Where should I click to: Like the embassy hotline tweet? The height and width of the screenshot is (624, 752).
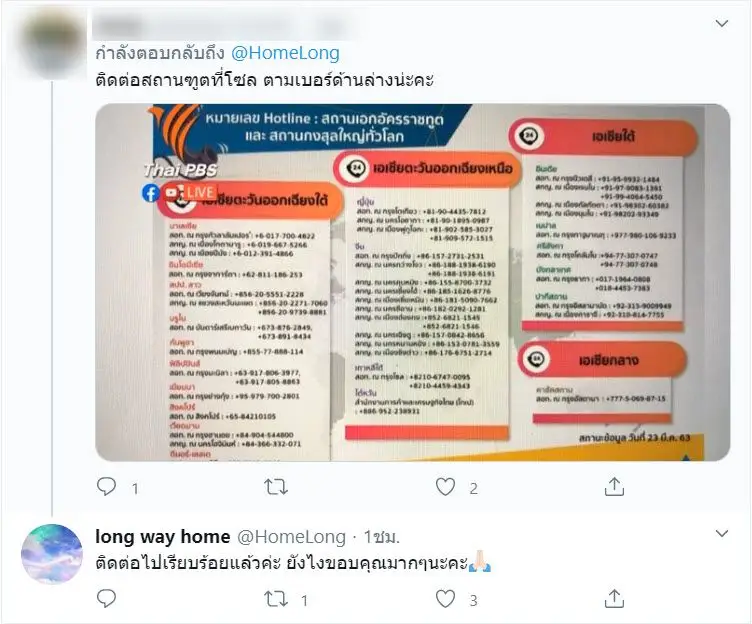(x=445, y=487)
